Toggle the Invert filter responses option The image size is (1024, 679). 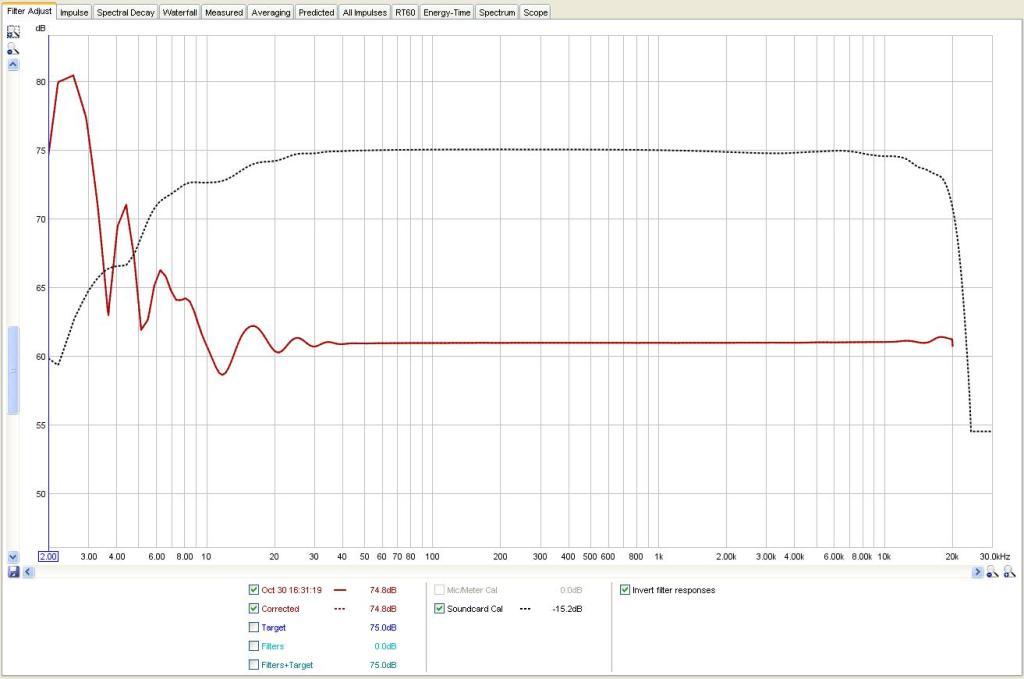[624, 590]
